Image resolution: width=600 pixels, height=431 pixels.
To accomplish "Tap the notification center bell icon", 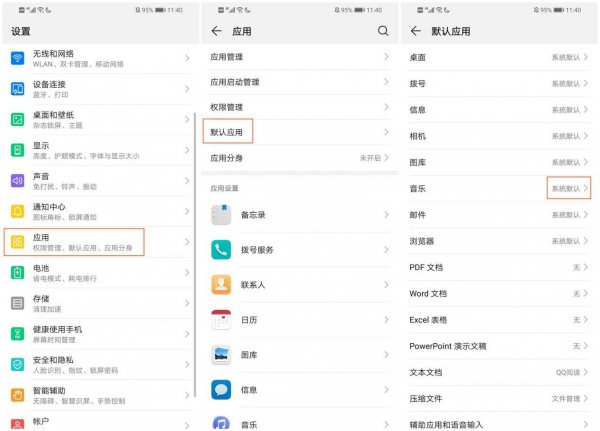I will [x=17, y=211].
